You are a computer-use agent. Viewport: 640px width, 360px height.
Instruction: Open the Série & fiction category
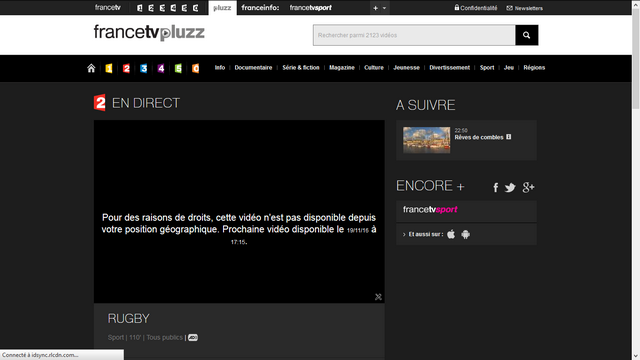point(301,68)
